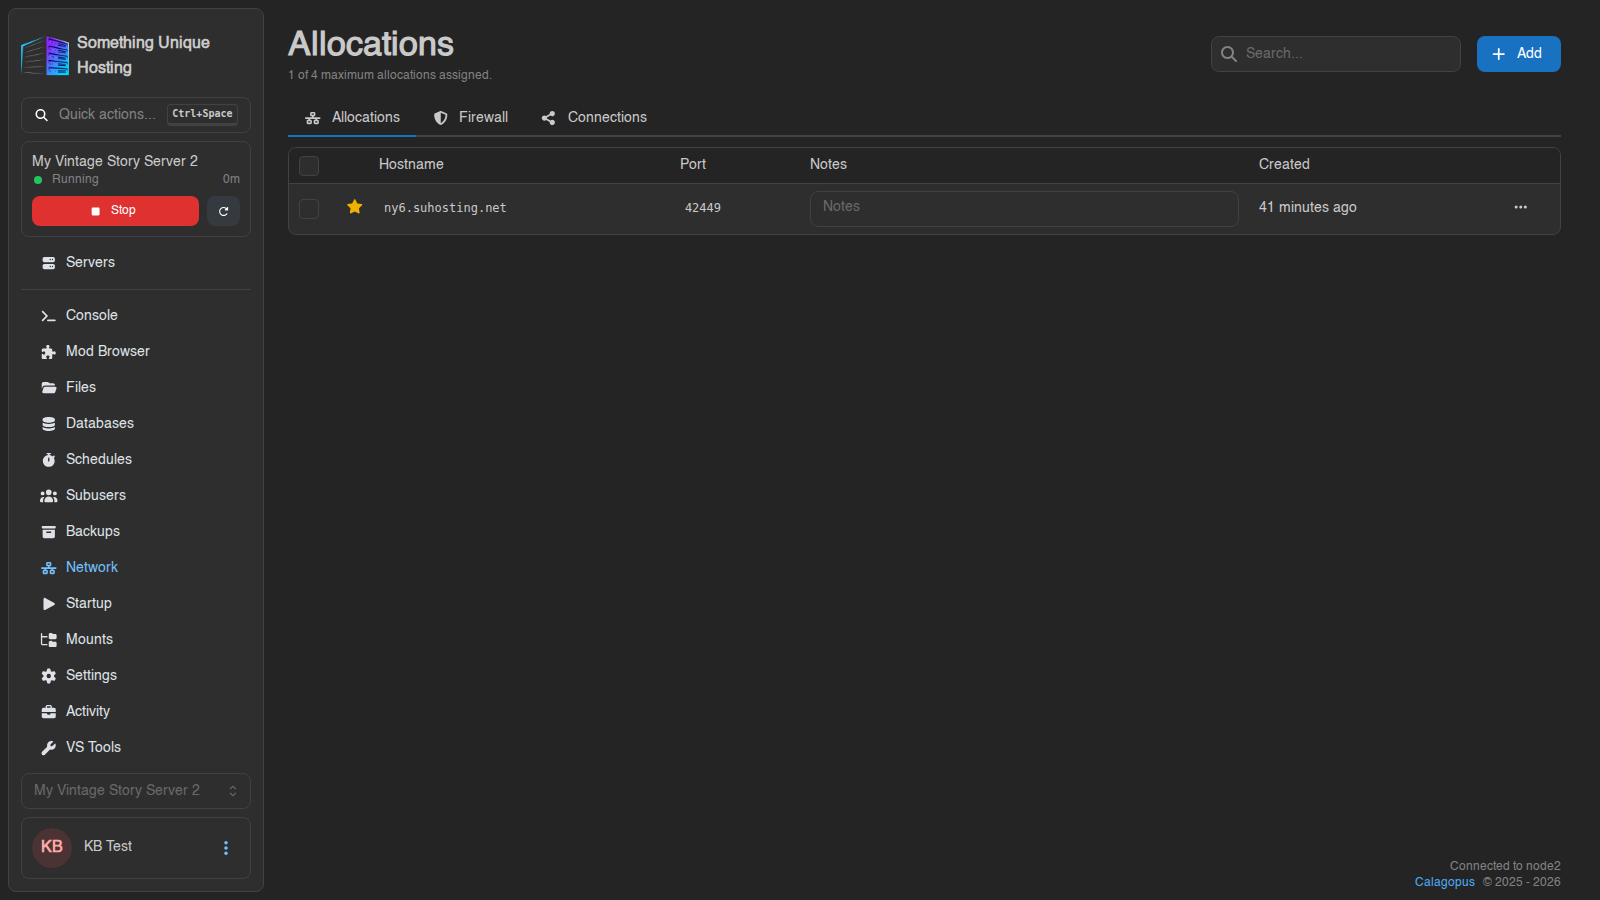
Task: Focus the allocations Search field
Action: coord(1335,54)
